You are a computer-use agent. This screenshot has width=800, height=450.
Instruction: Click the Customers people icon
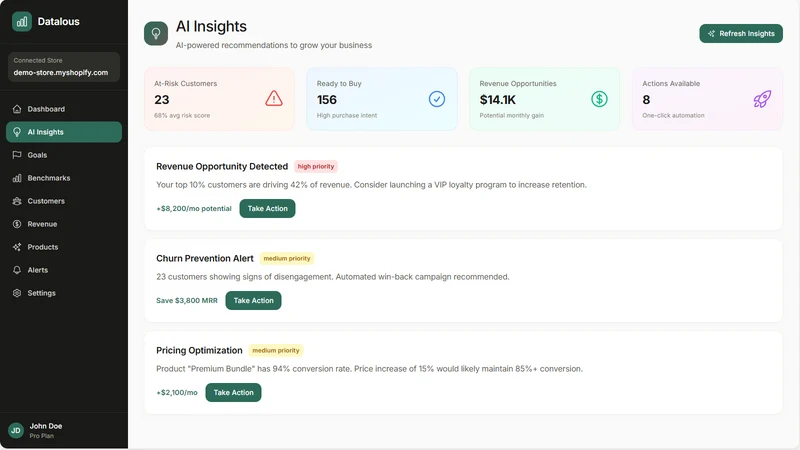[17, 201]
